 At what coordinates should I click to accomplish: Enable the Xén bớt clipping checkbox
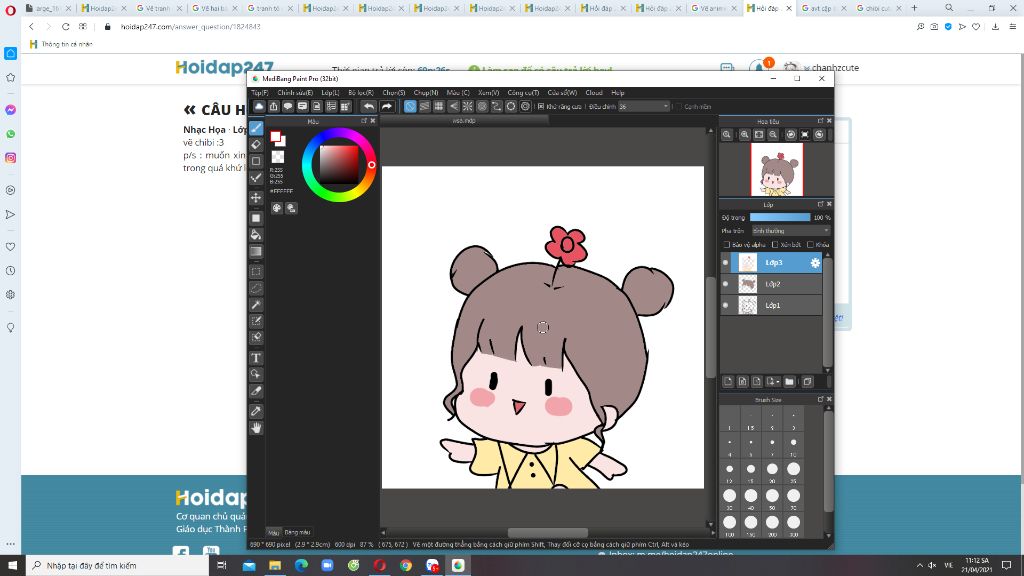coord(775,244)
